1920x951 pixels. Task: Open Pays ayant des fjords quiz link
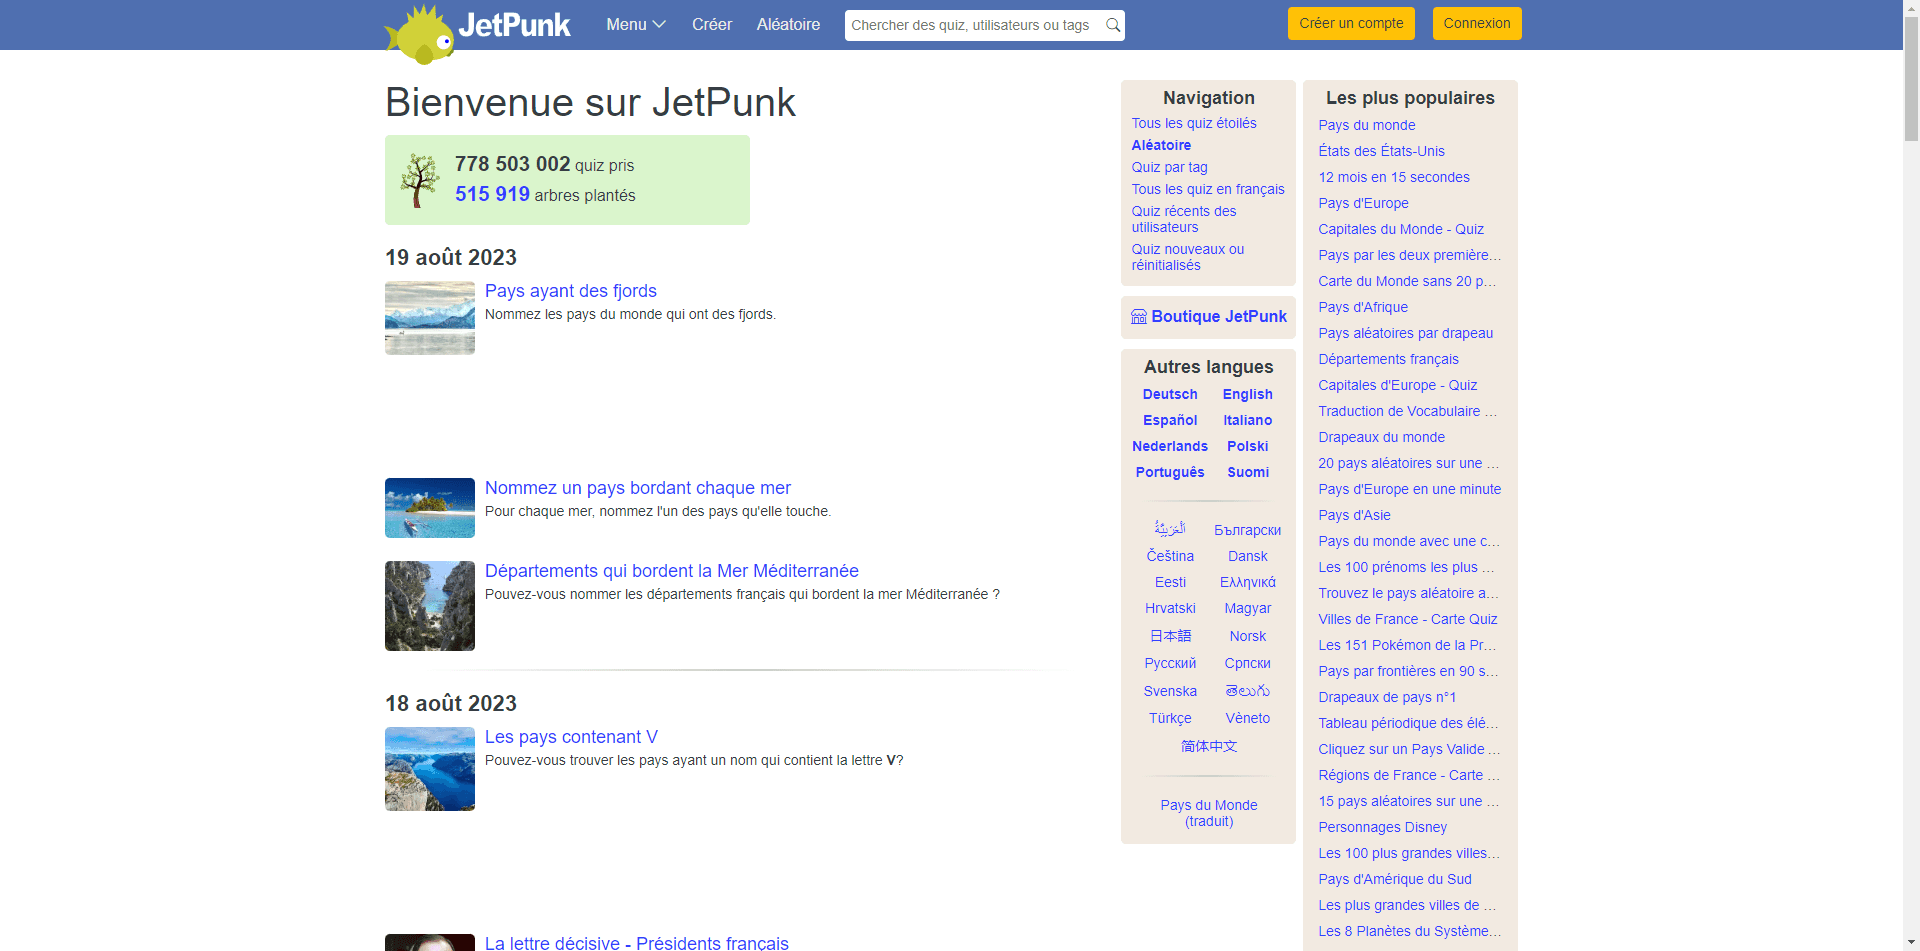pos(570,291)
